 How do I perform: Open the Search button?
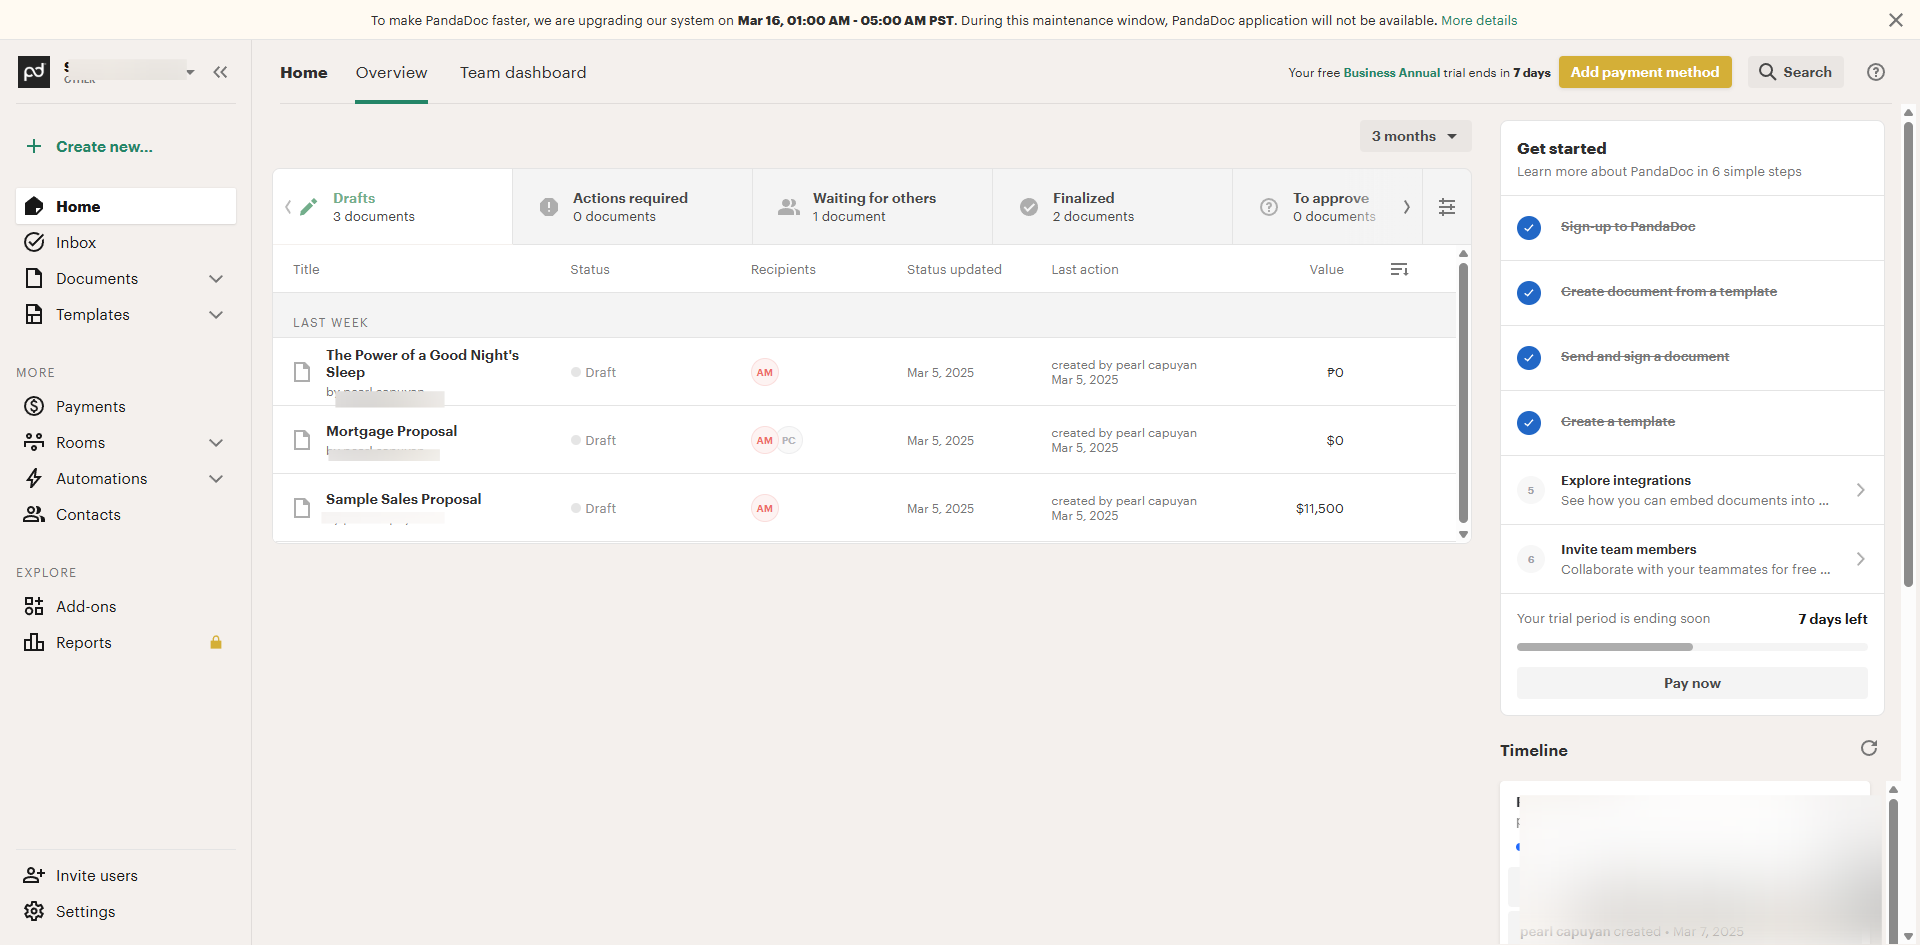pyautogui.click(x=1796, y=72)
